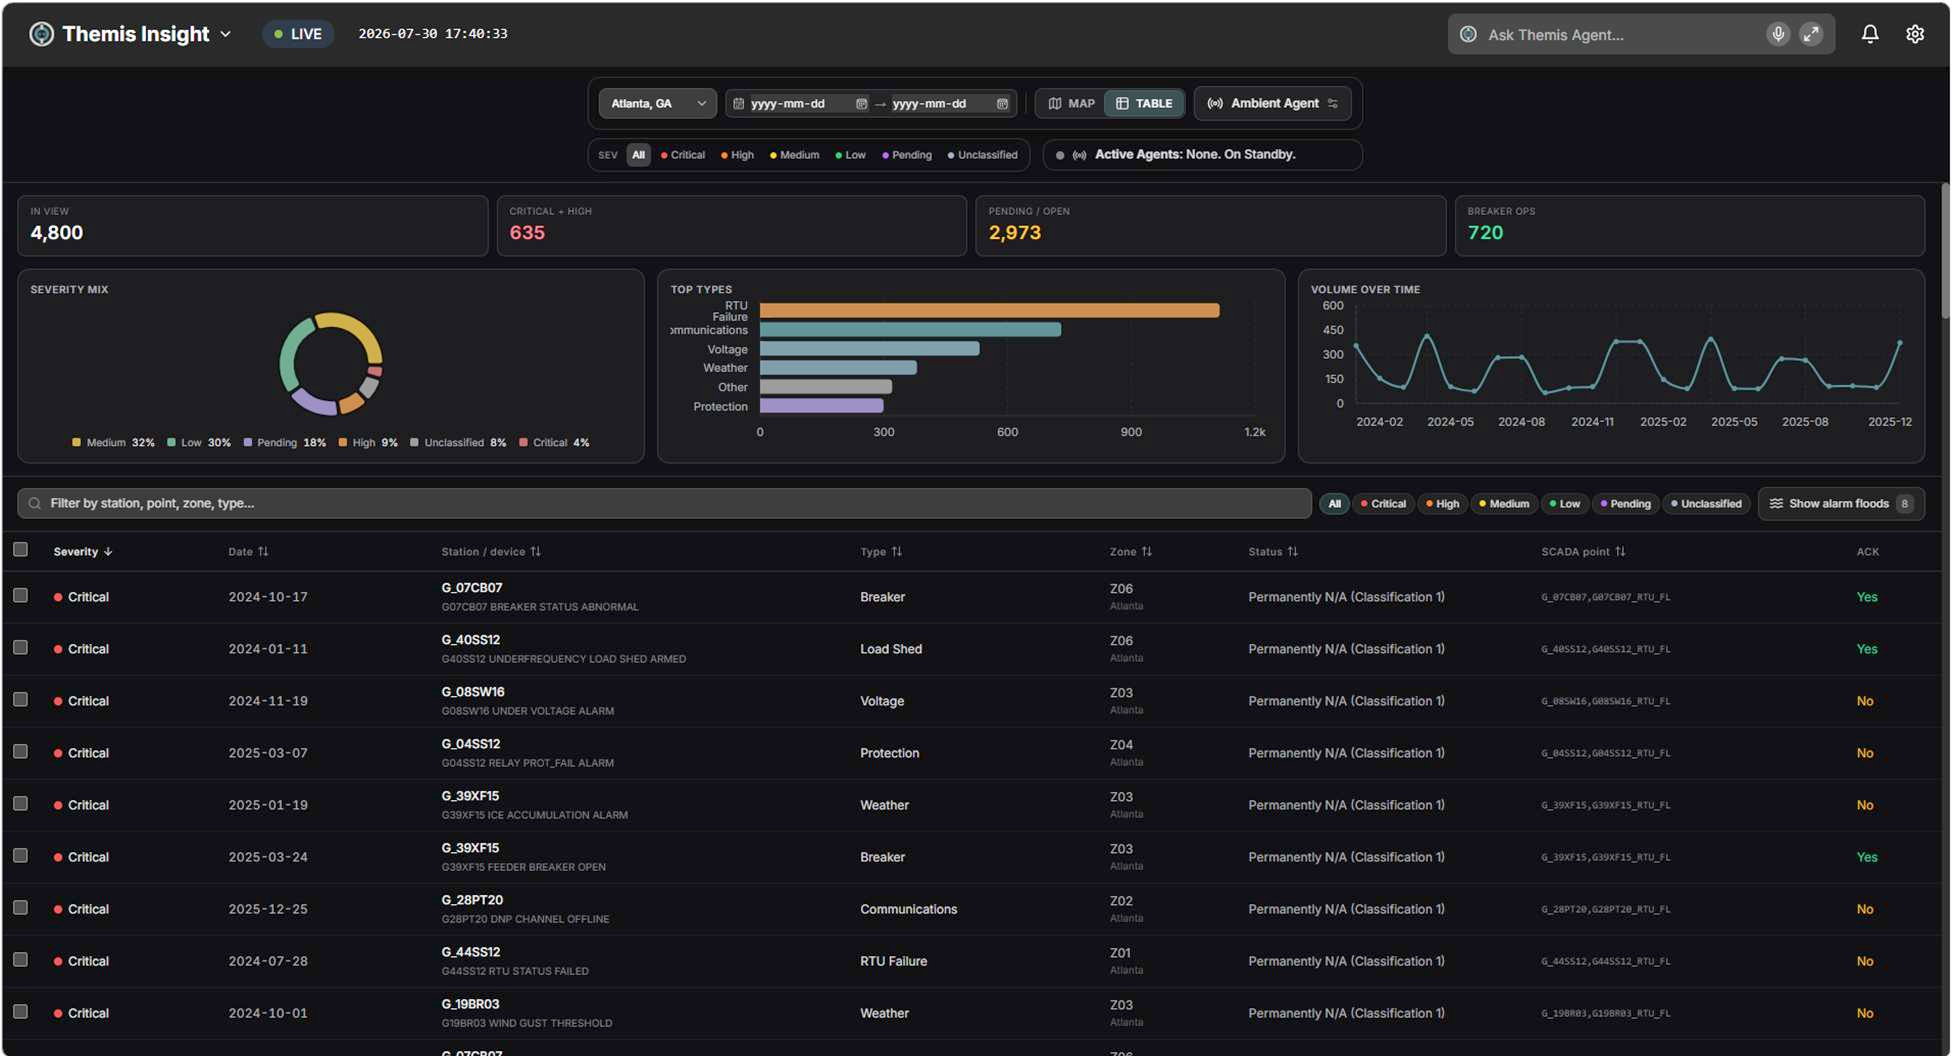The width and height of the screenshot is (1952, 1057).
Task: Sort by Type column arrows
Action: (x=897, y=551)
